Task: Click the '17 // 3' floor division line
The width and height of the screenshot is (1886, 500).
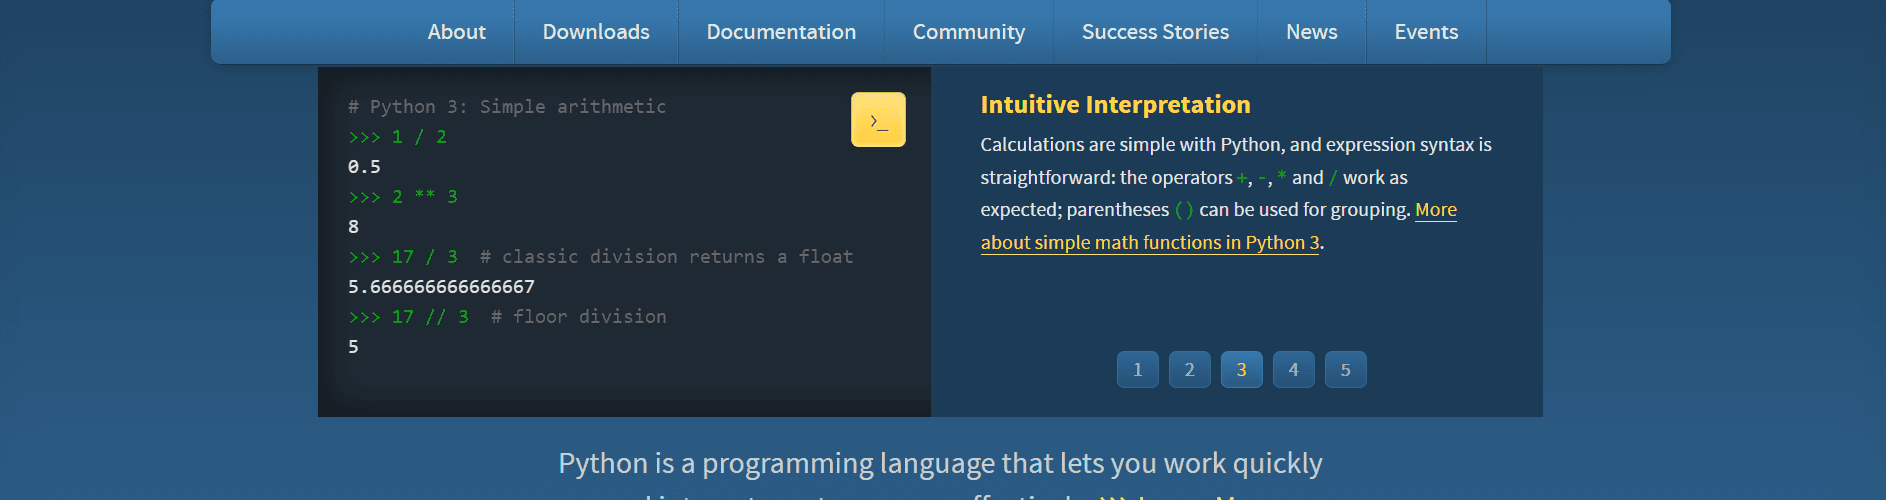Action: coord(430,317)
